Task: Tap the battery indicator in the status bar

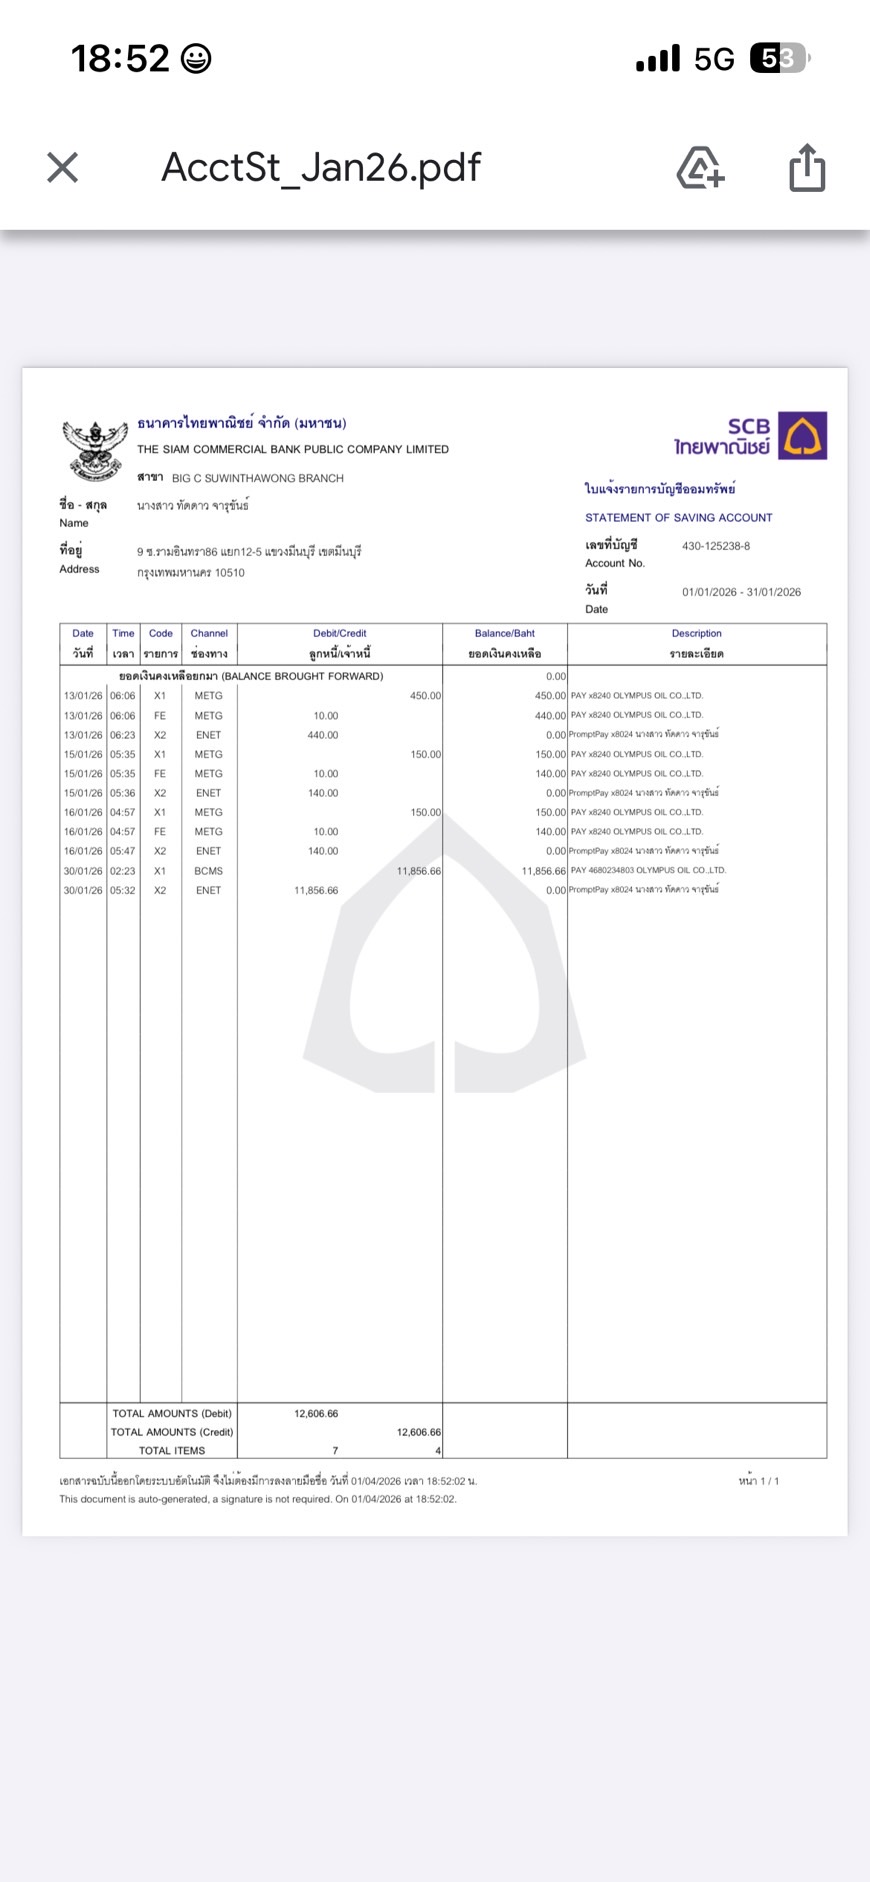Action: [779, 59]
